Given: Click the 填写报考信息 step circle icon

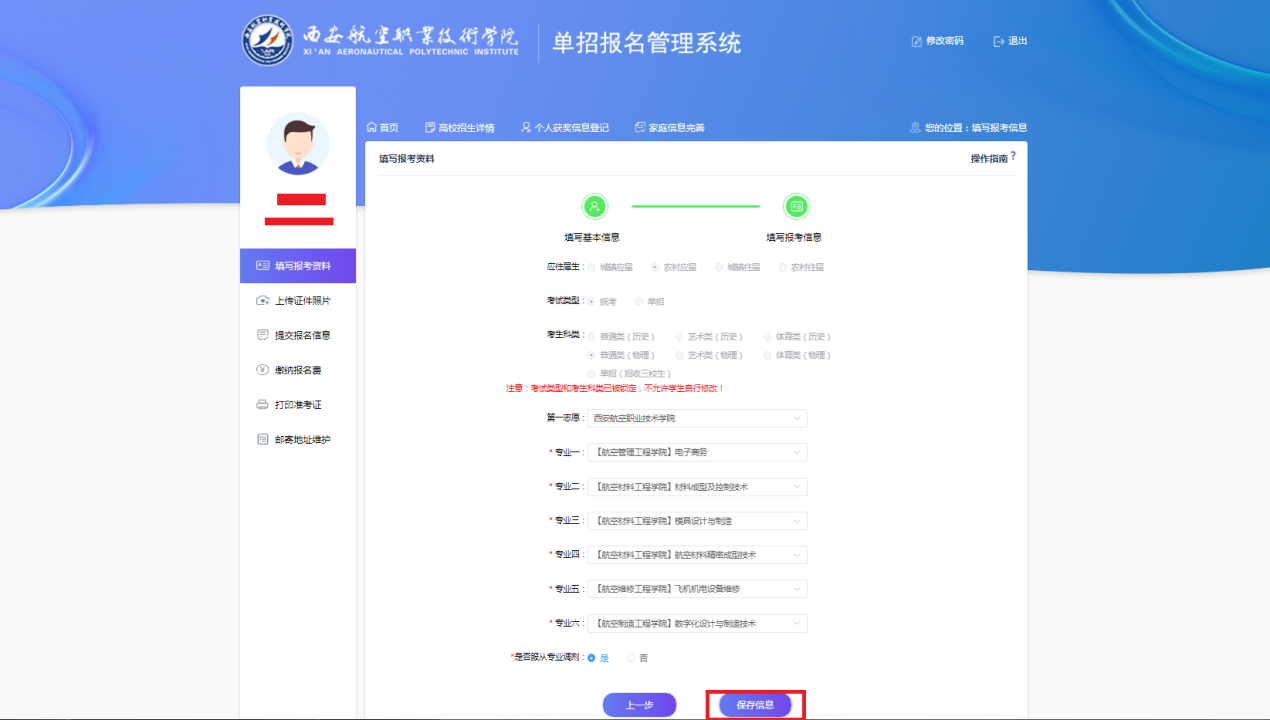Looking at the screenshot, I should pos(796,206).
